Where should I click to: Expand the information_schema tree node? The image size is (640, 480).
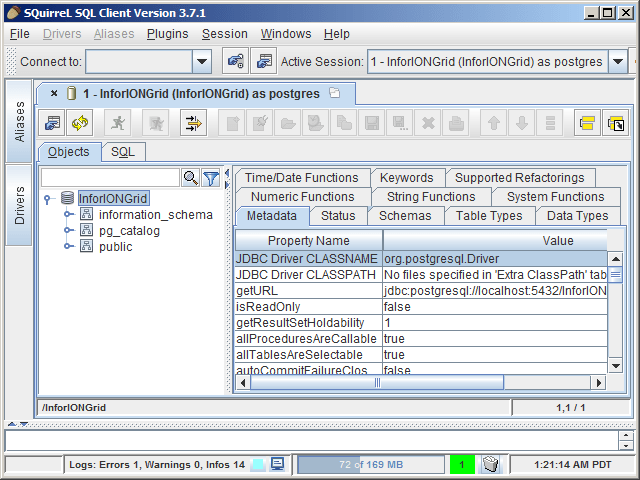pos(68,215)
